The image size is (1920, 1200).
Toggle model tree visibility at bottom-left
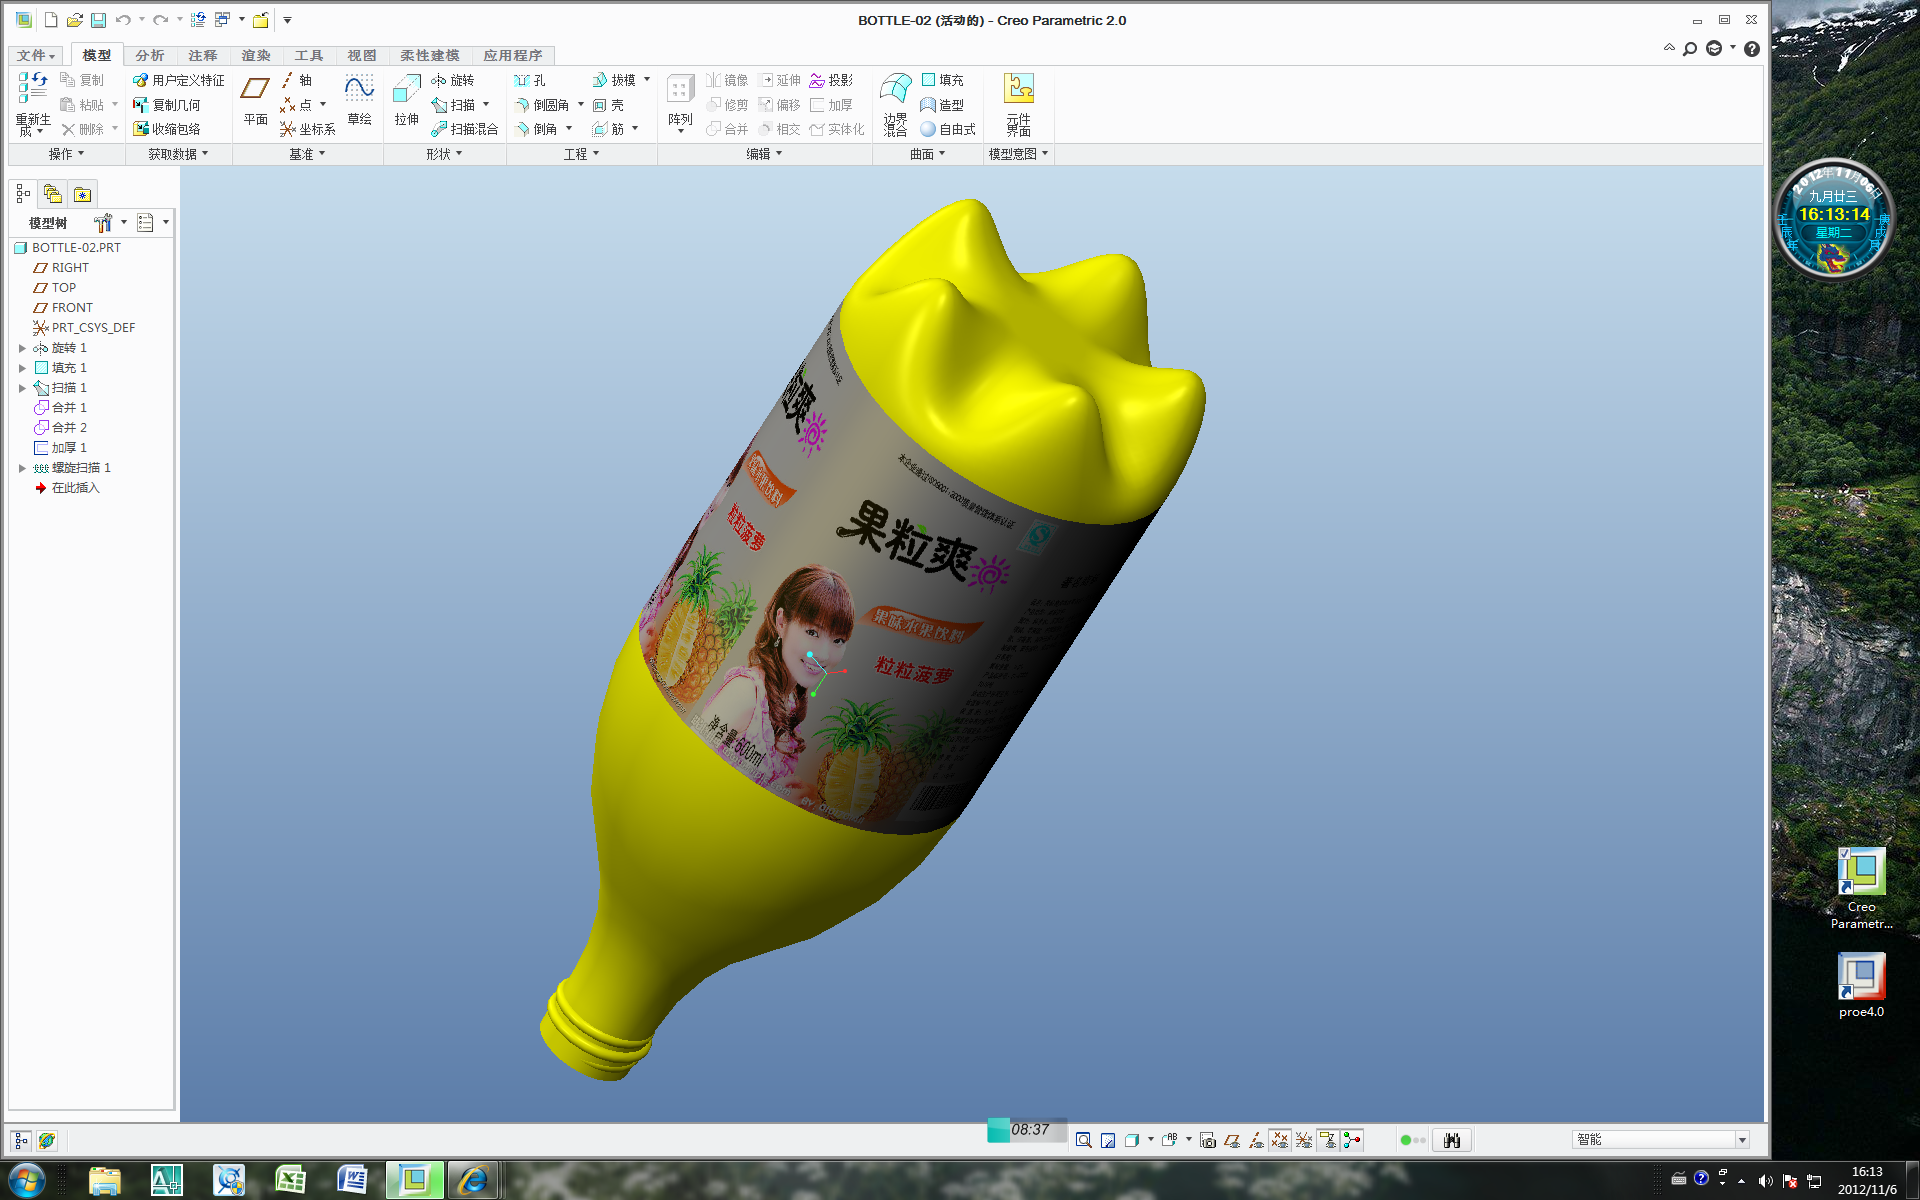21,1140
